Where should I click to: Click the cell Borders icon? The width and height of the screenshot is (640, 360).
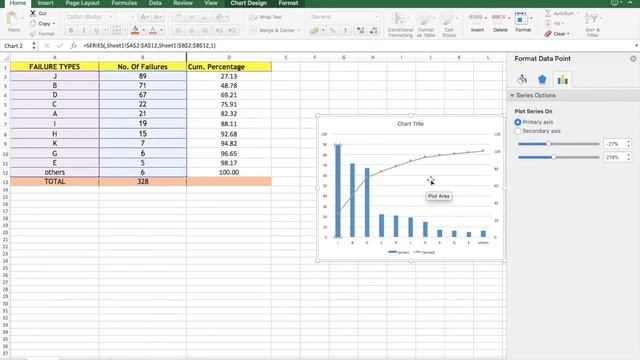116,30
